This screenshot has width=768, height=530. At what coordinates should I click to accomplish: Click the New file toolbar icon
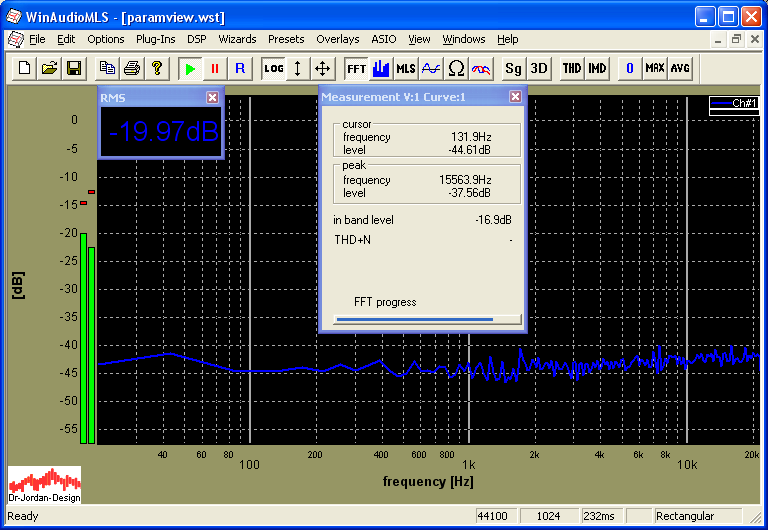click(22, 68)
